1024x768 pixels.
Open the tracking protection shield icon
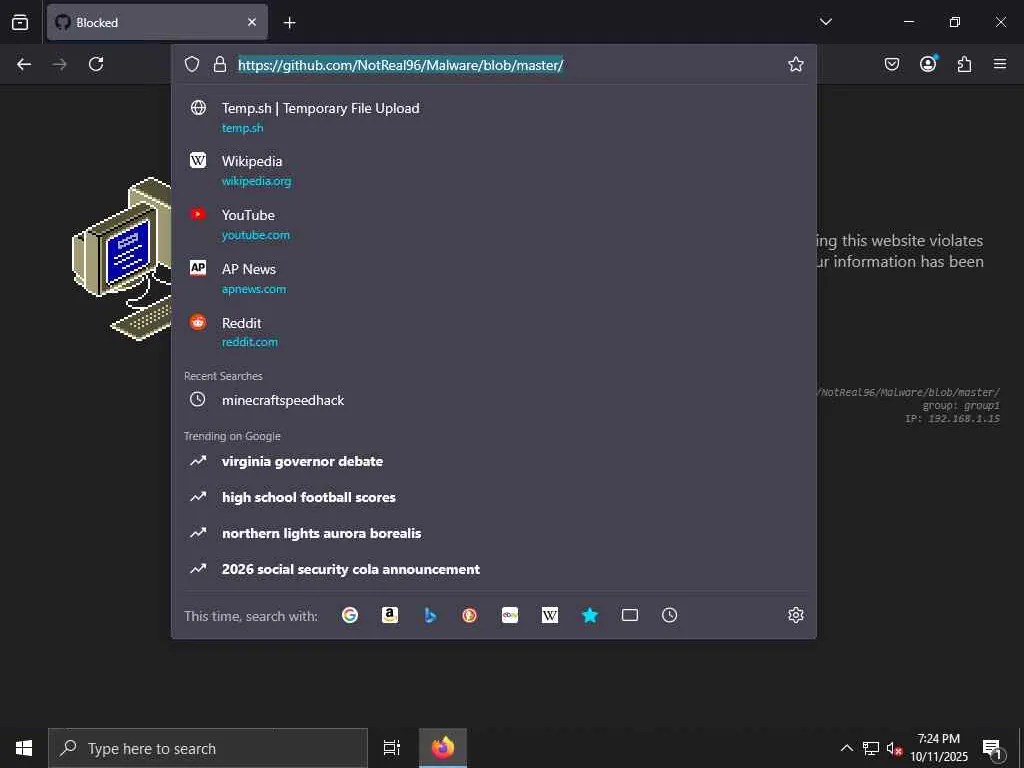[x=191, y=64]
